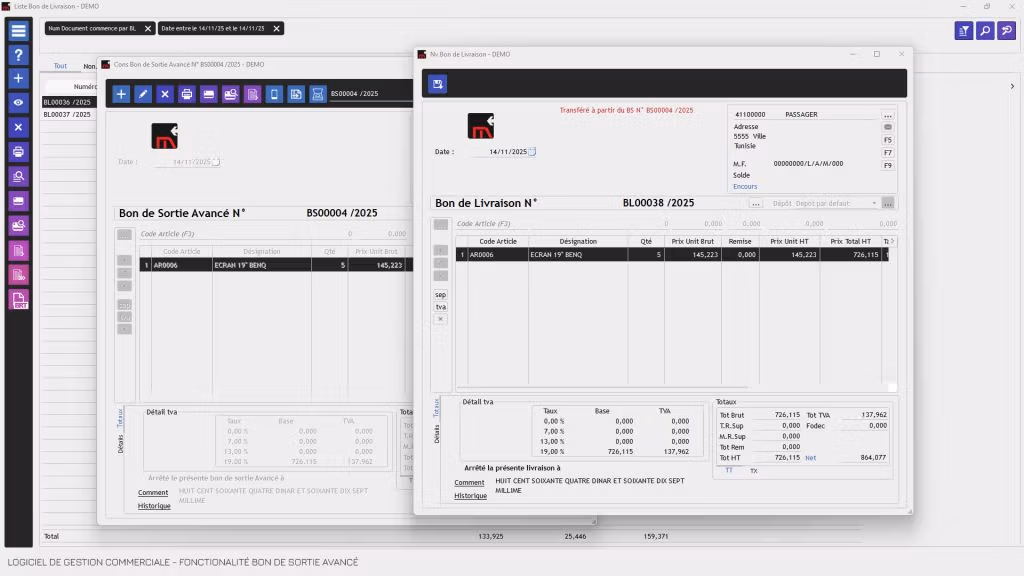The height and width of the screenshot is (576, 1024).
Task: Click the mobile phone icon in Bon de Sortie toolbar
Action: click(274, 94)
